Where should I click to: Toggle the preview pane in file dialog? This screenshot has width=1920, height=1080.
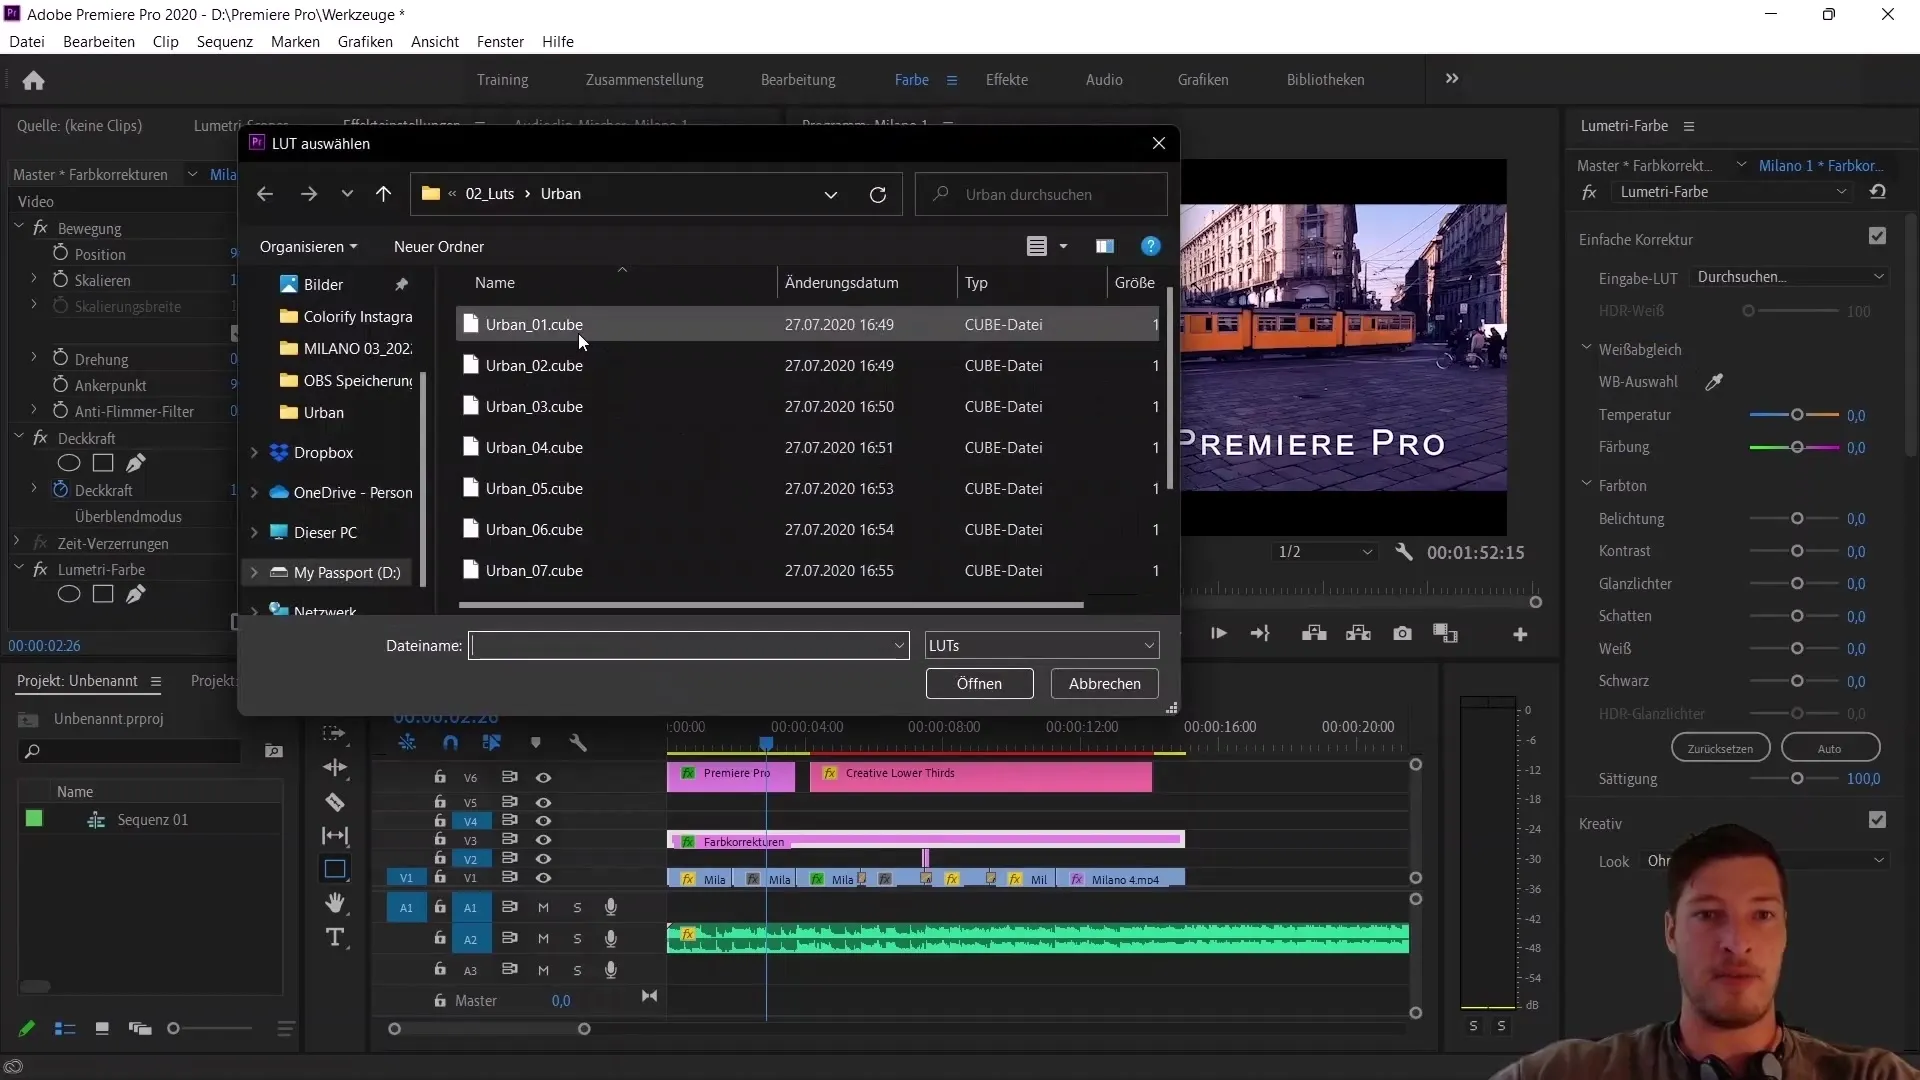[x=1104, y=246]
